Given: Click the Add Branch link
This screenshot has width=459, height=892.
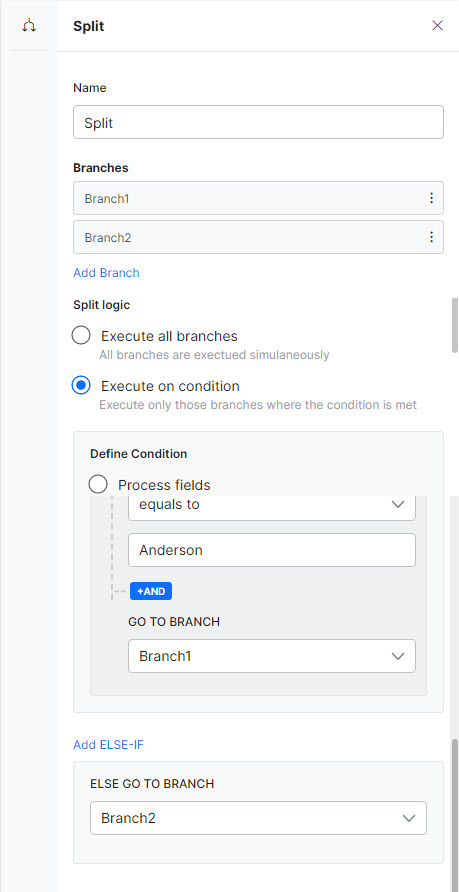Looking at the screenshot, I should [106, 272].
